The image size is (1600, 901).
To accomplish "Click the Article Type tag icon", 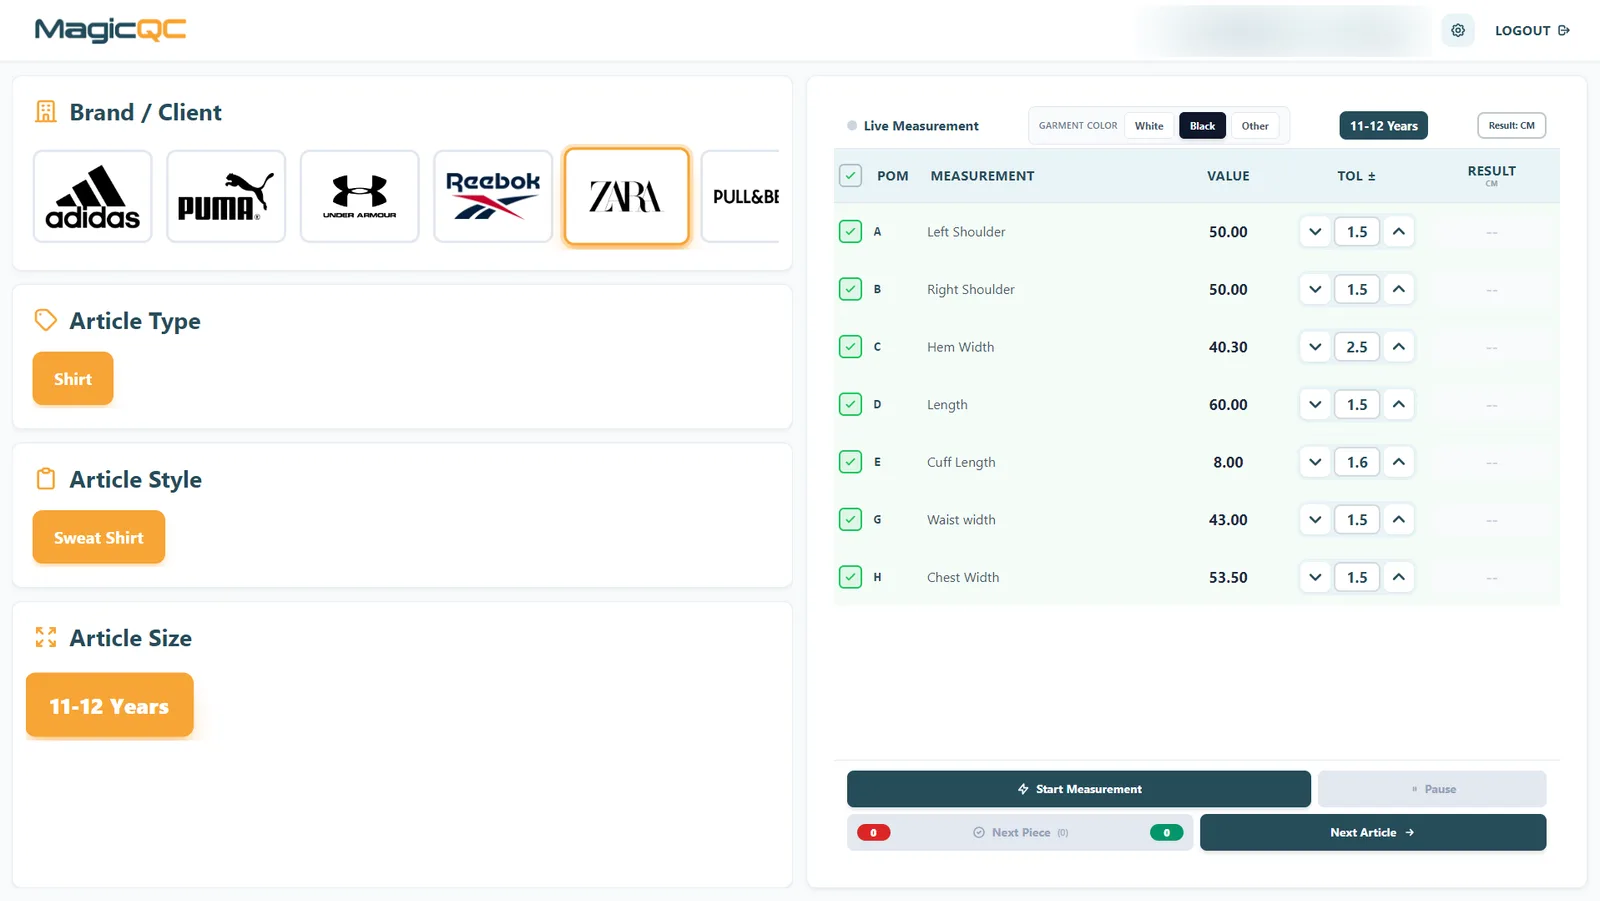I will click(46, 320).
